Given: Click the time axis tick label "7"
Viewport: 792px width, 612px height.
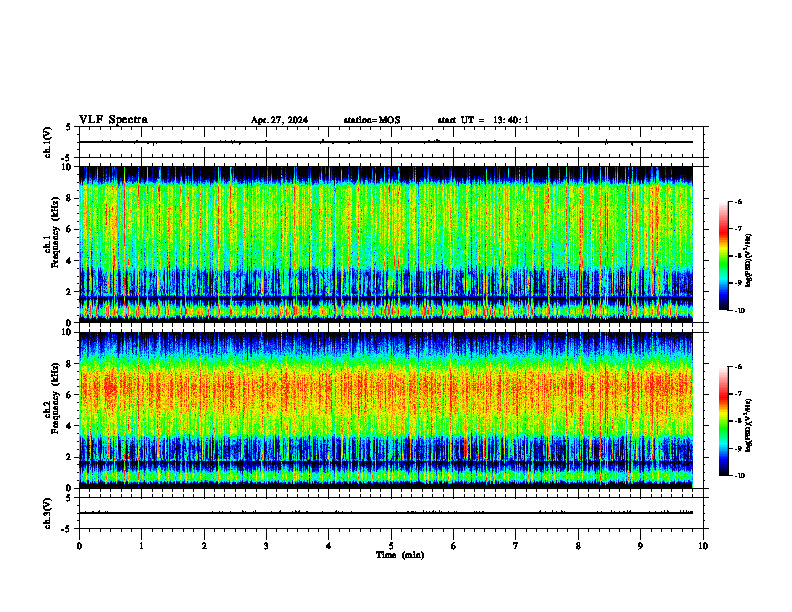Looking at the screenshot, I should coord(516,546).
